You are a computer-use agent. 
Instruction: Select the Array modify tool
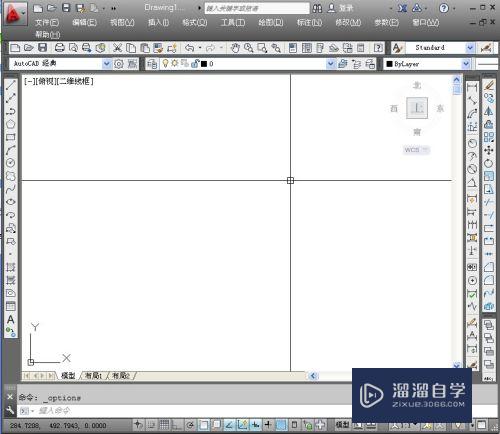point(489,137)
